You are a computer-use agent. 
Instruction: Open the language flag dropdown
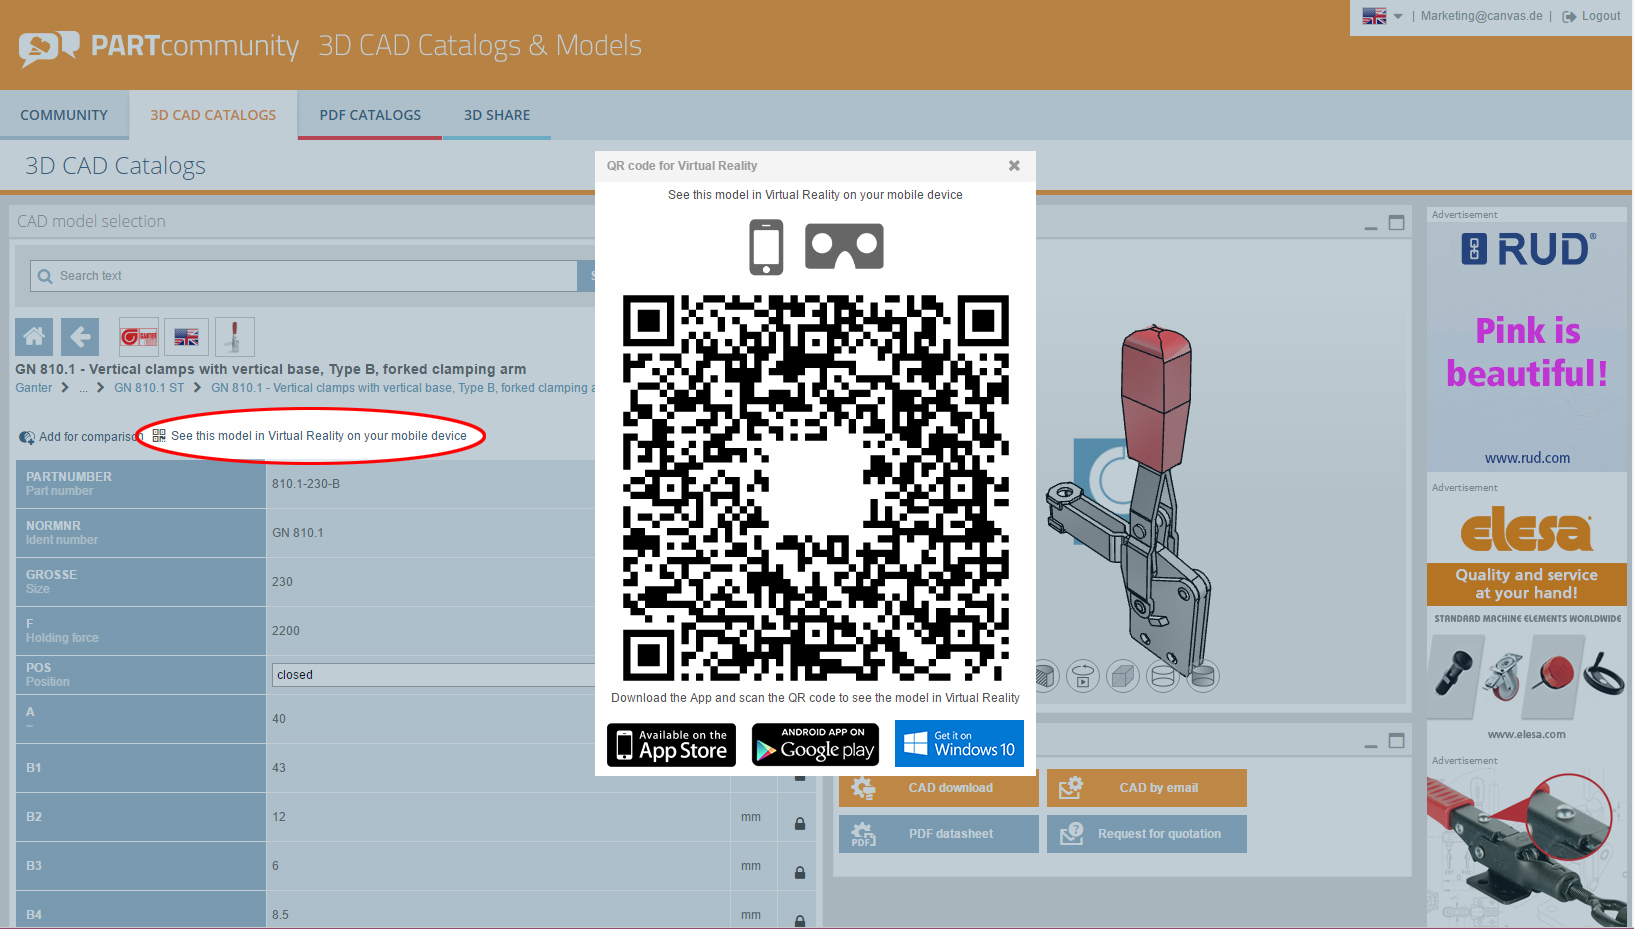pyautogui.click(x=1382, y=16)
